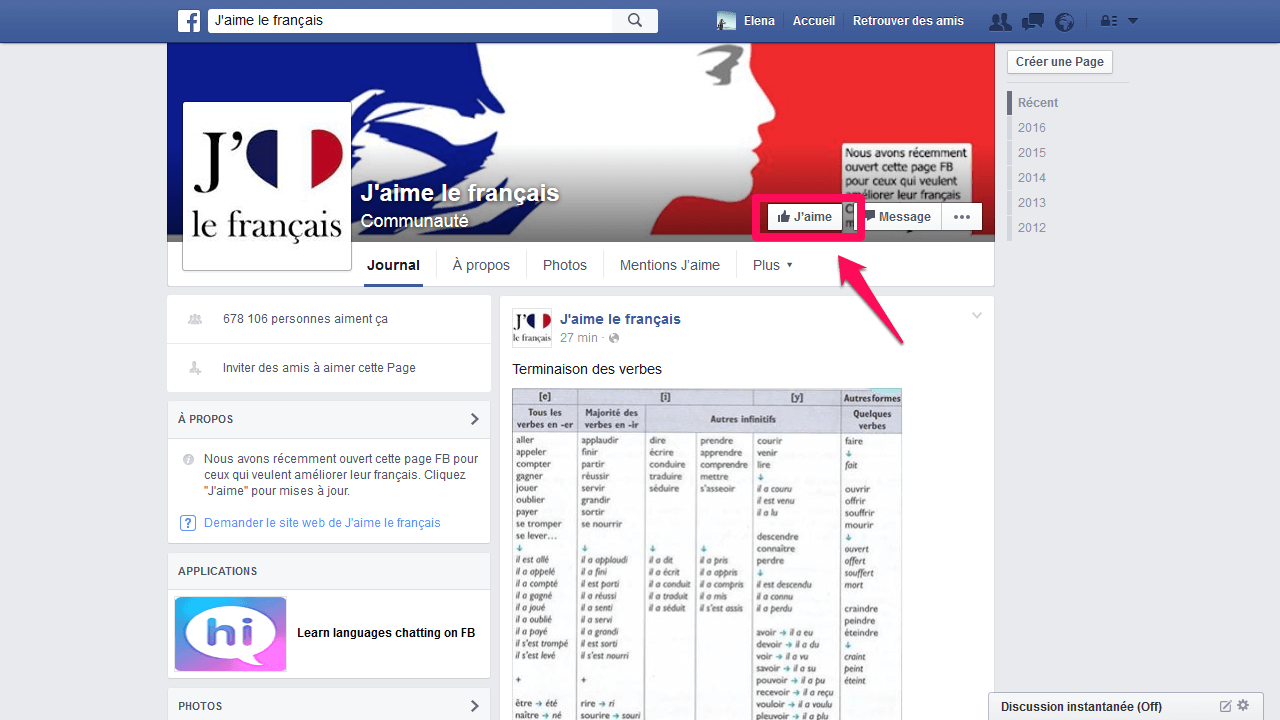The width and height of the screenshot is (1280, 720).
Task: Switch to the Mentions J'aime tab
Action: point(670,265)
